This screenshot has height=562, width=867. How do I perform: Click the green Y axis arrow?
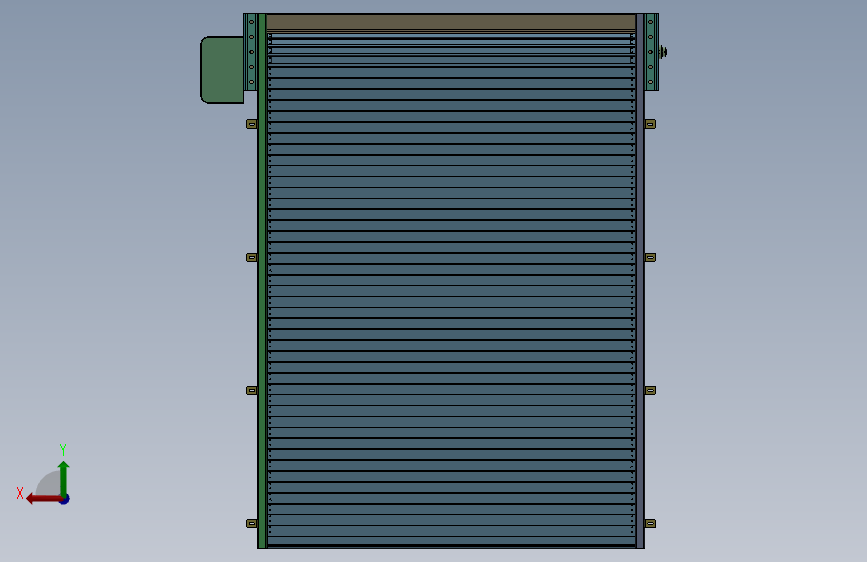[64, 478]
